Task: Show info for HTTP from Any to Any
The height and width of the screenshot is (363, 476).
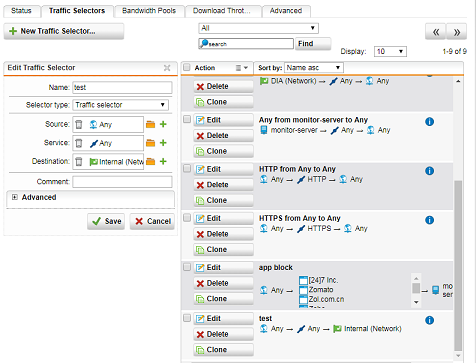Action: click(430, 171)
